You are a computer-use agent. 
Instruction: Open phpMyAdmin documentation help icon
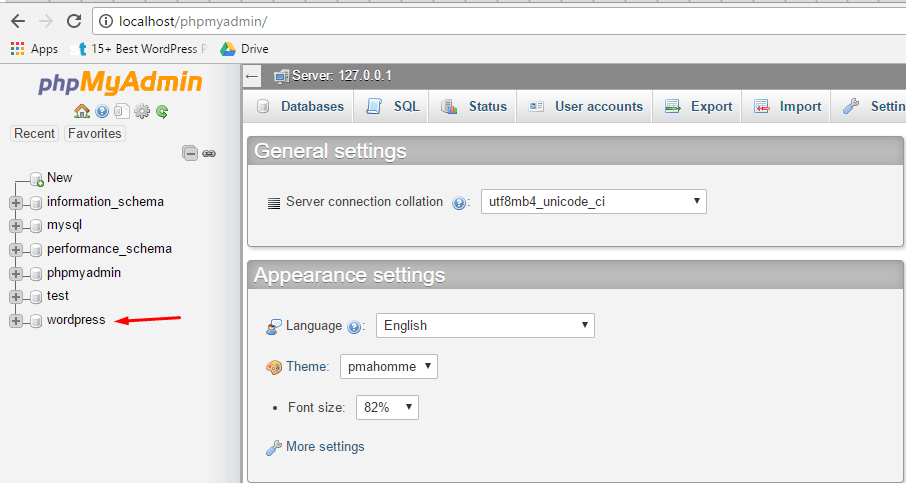coord(102,112)
